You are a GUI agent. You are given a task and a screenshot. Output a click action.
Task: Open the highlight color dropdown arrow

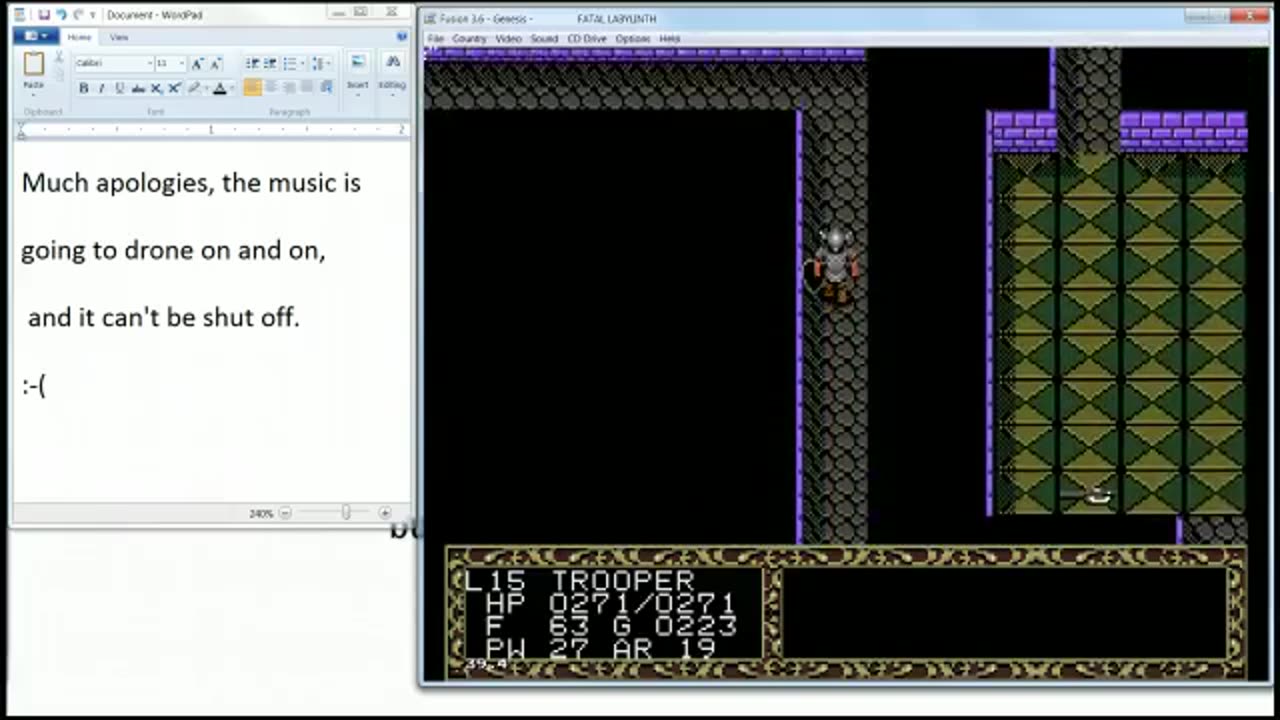(x=207, y=88)
